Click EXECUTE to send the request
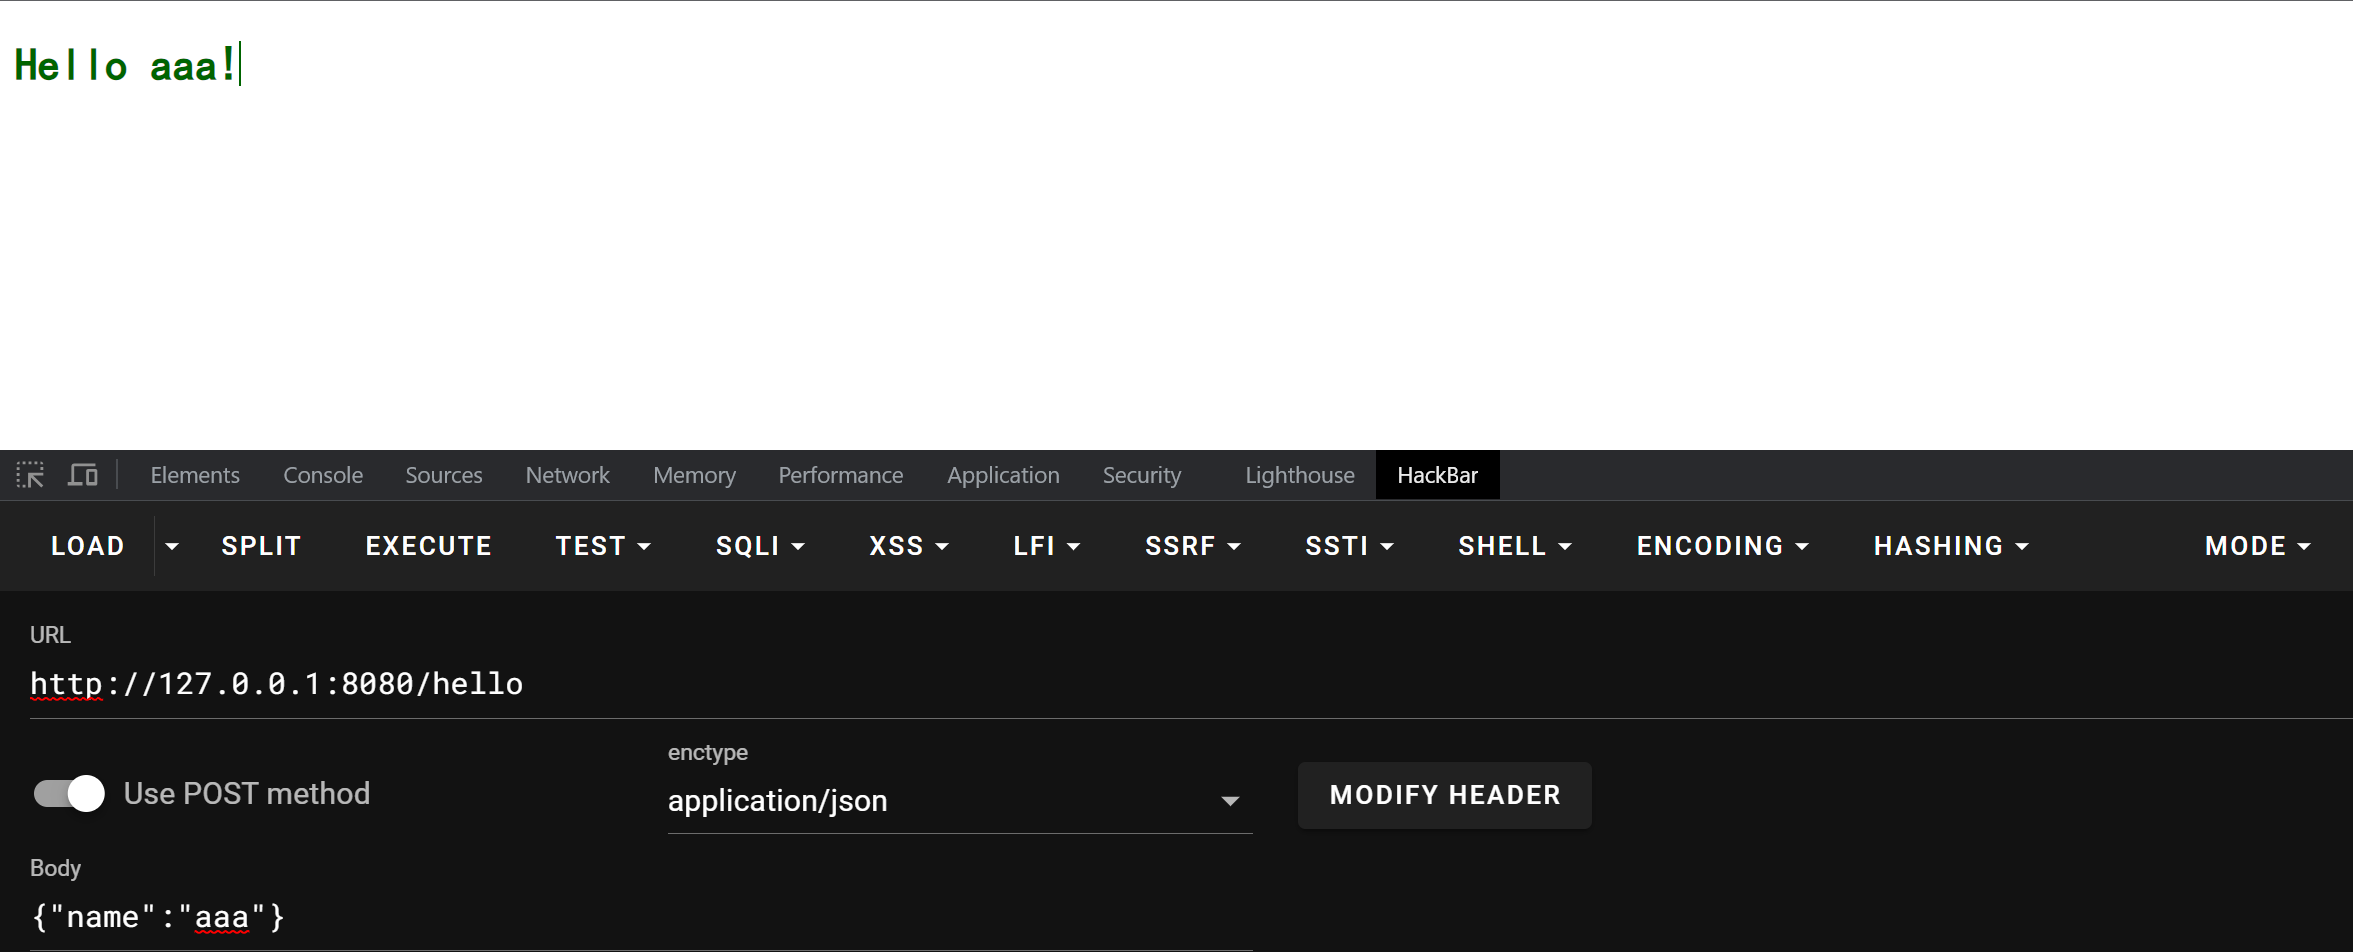This screenshot has width=2353, height=952. tap(427, 545)
